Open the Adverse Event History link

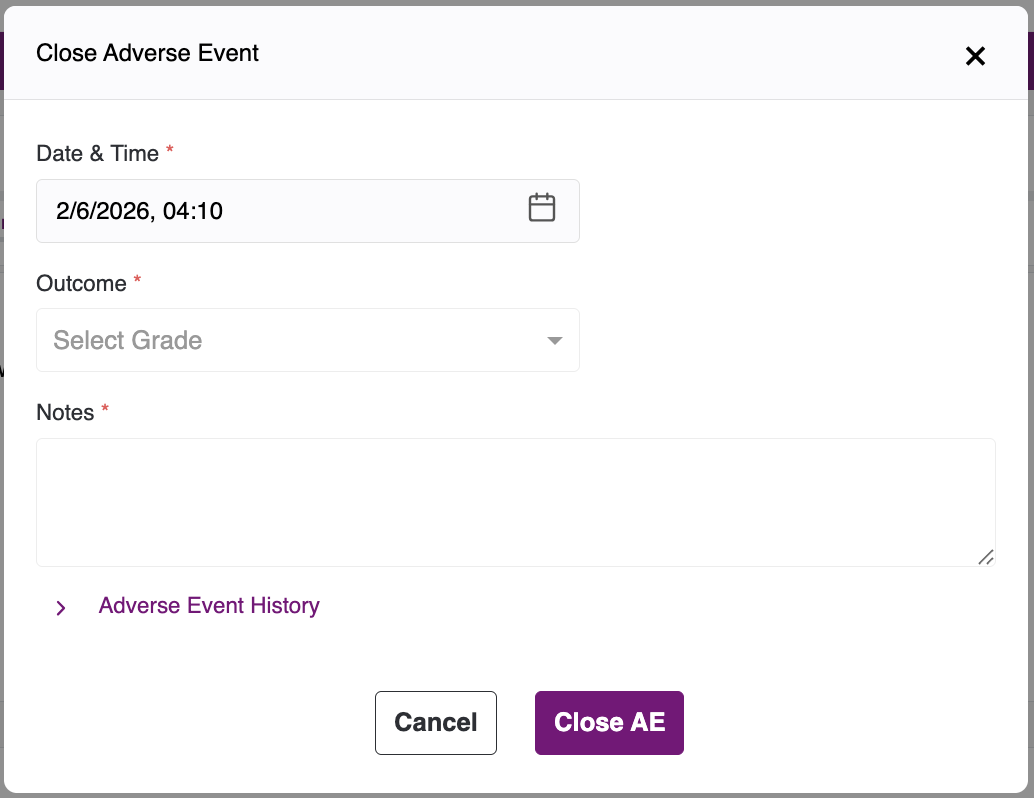point(209,606)
